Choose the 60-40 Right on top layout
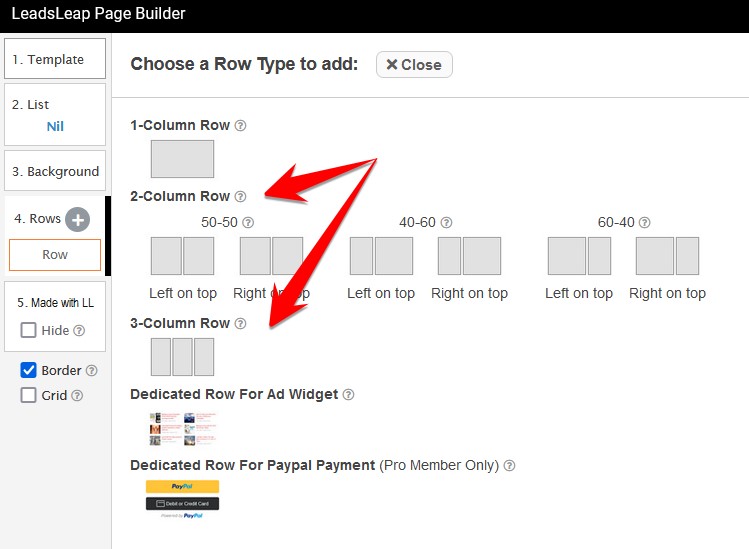Screen dimensions: 749x549 pos(667,256)
